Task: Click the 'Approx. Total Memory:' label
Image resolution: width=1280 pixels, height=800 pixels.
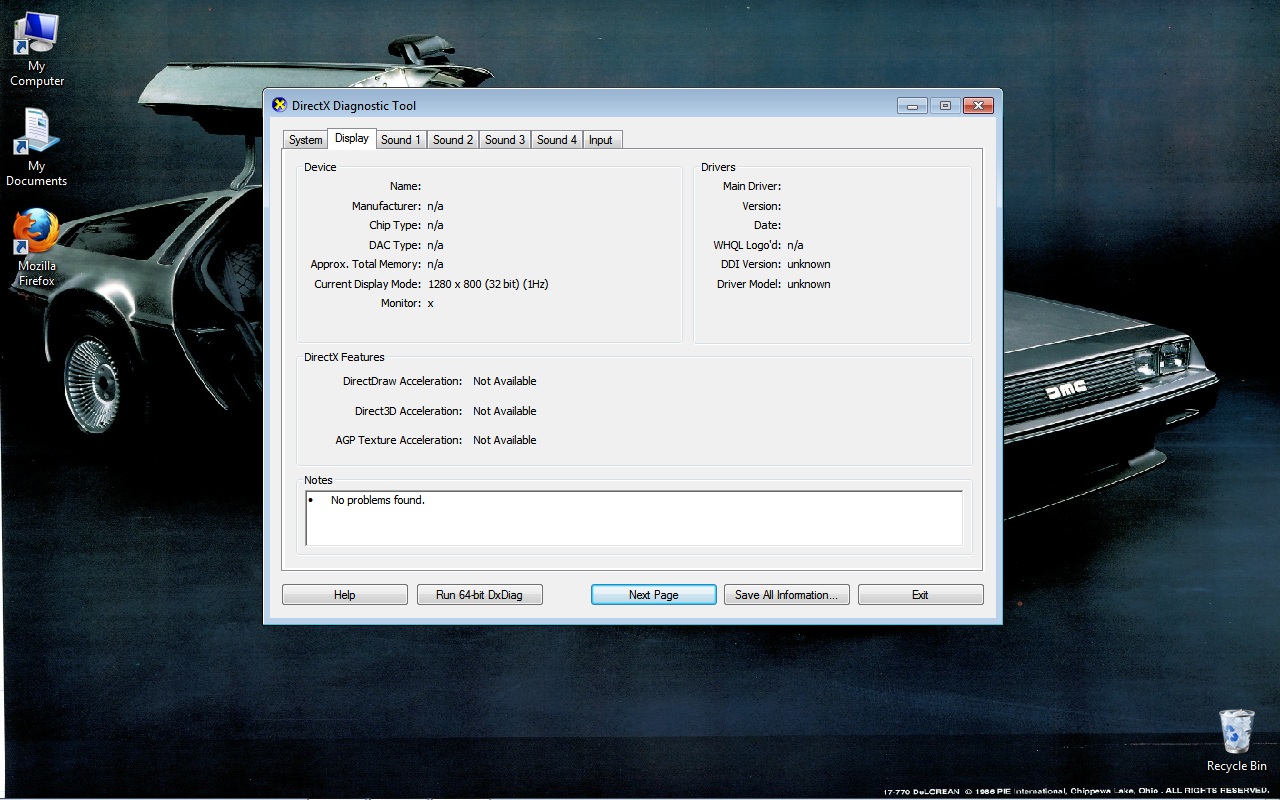Action: 366,264
